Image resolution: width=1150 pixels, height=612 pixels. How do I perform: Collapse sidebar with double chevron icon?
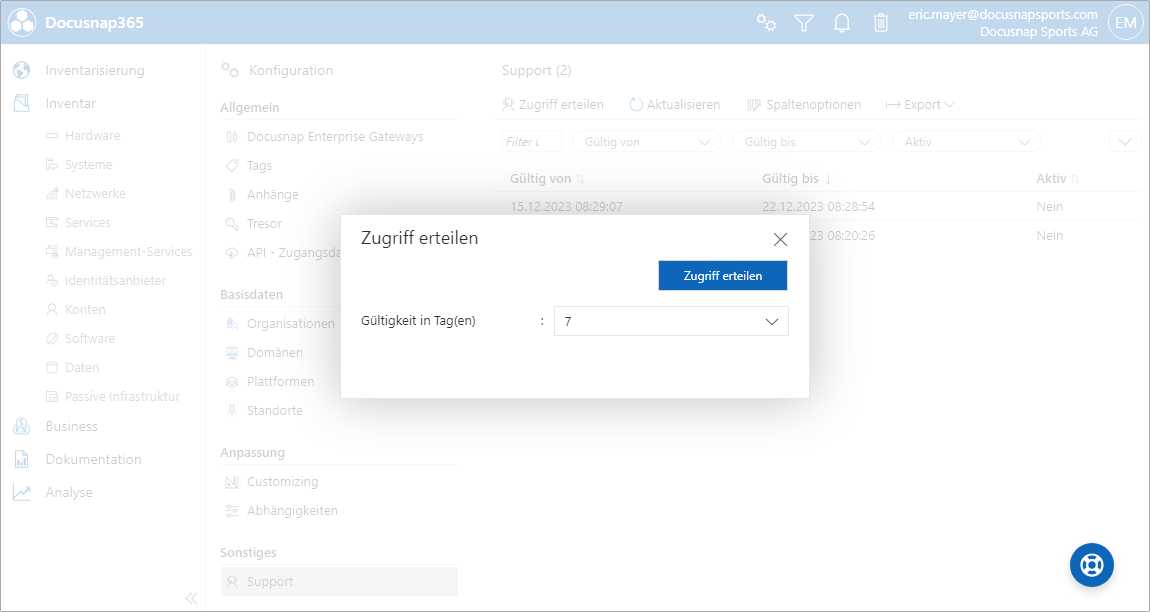[x=191, y=598]
